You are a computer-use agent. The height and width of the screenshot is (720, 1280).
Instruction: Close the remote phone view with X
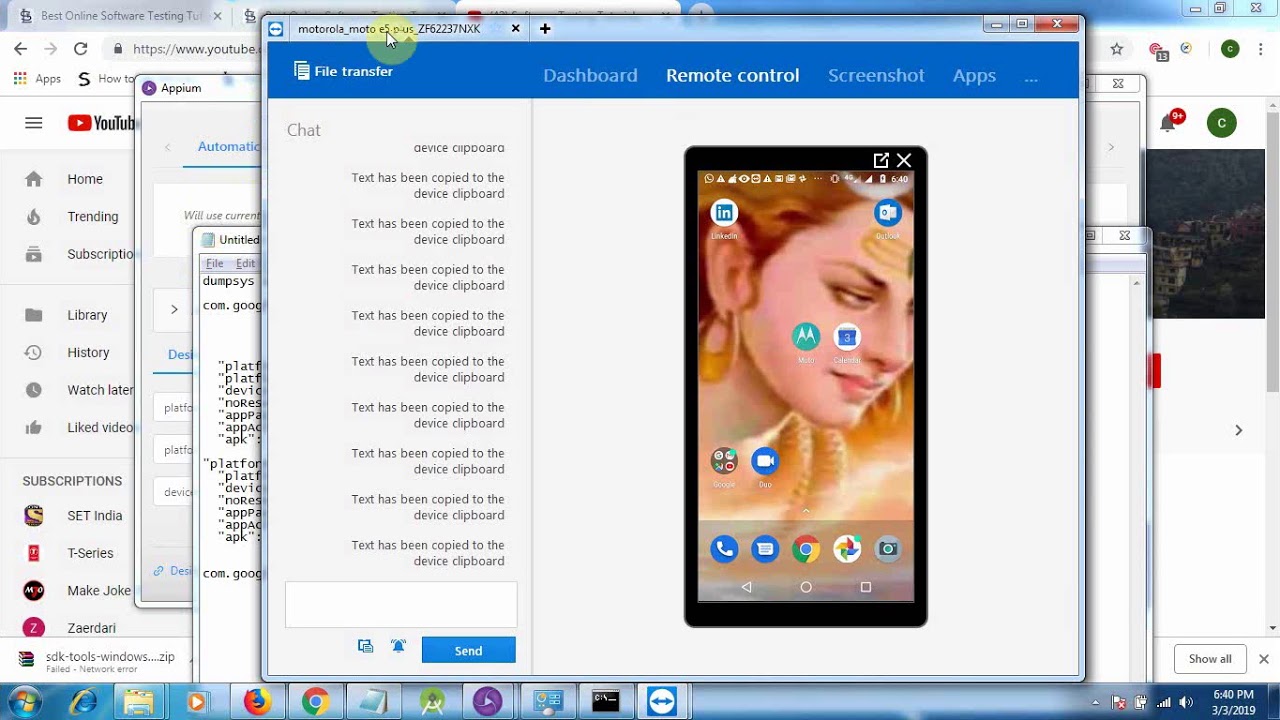pyautogui.click(x=904, y=160)
